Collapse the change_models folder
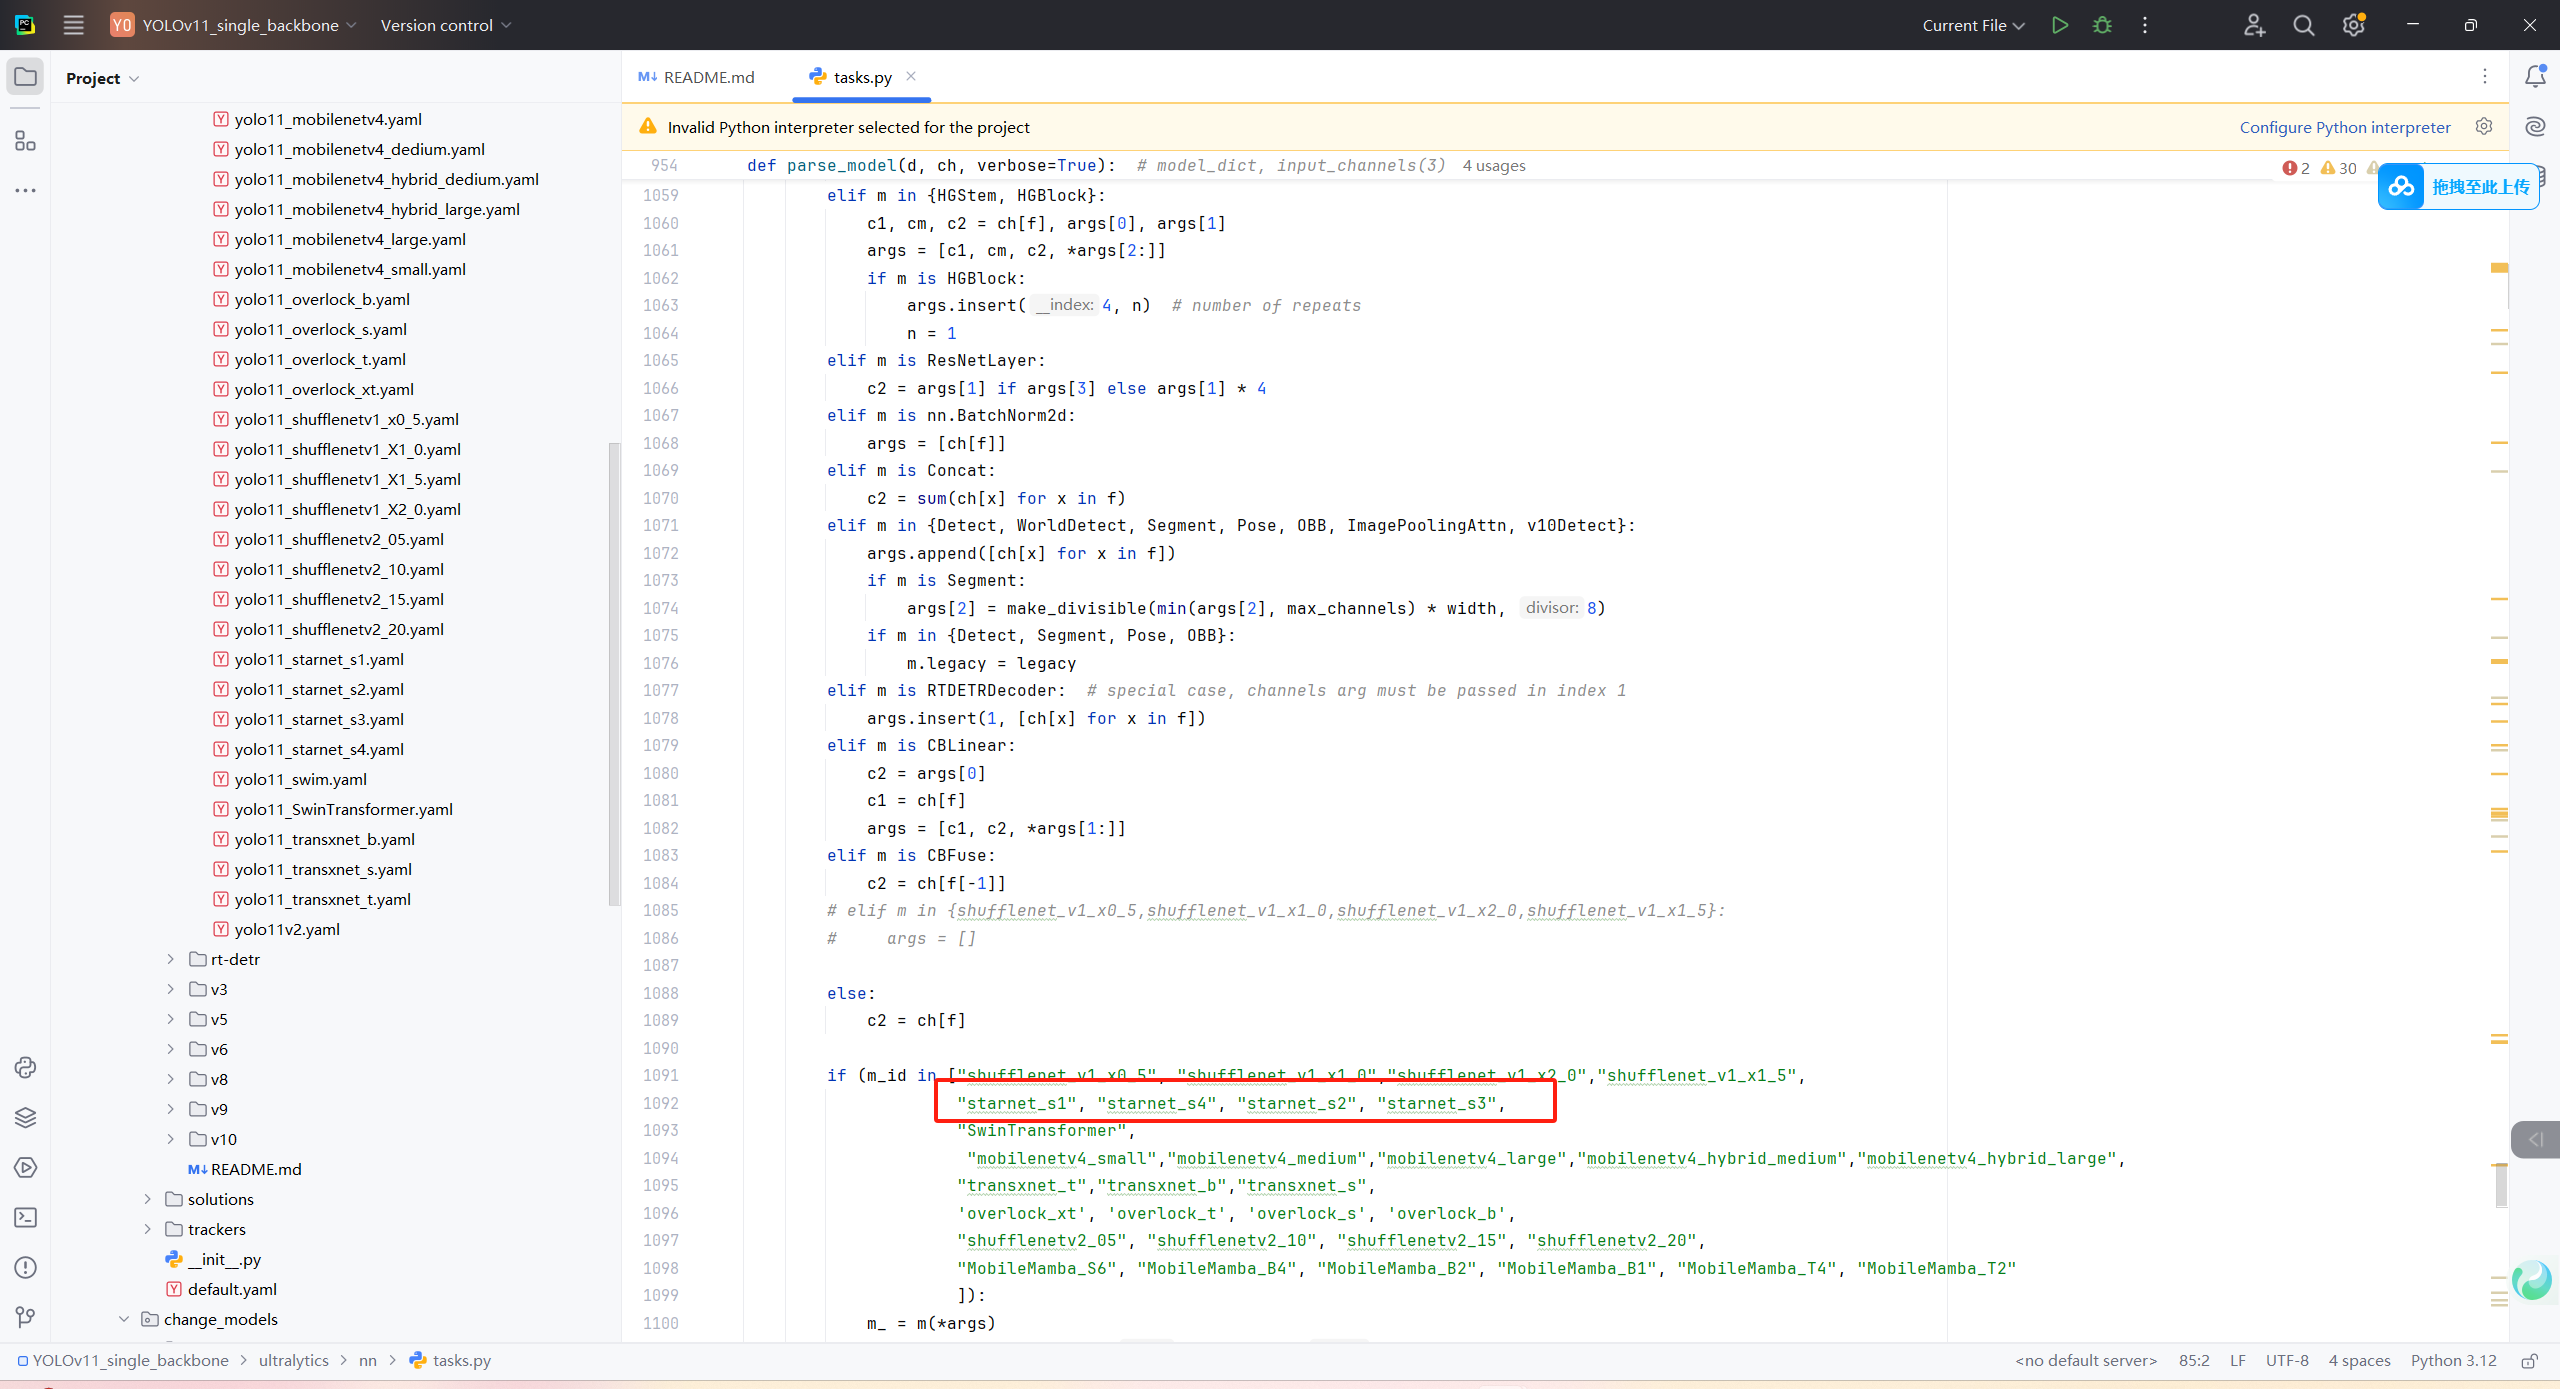Screen dimensions: 2560x1389 [x=124, y=1319]
